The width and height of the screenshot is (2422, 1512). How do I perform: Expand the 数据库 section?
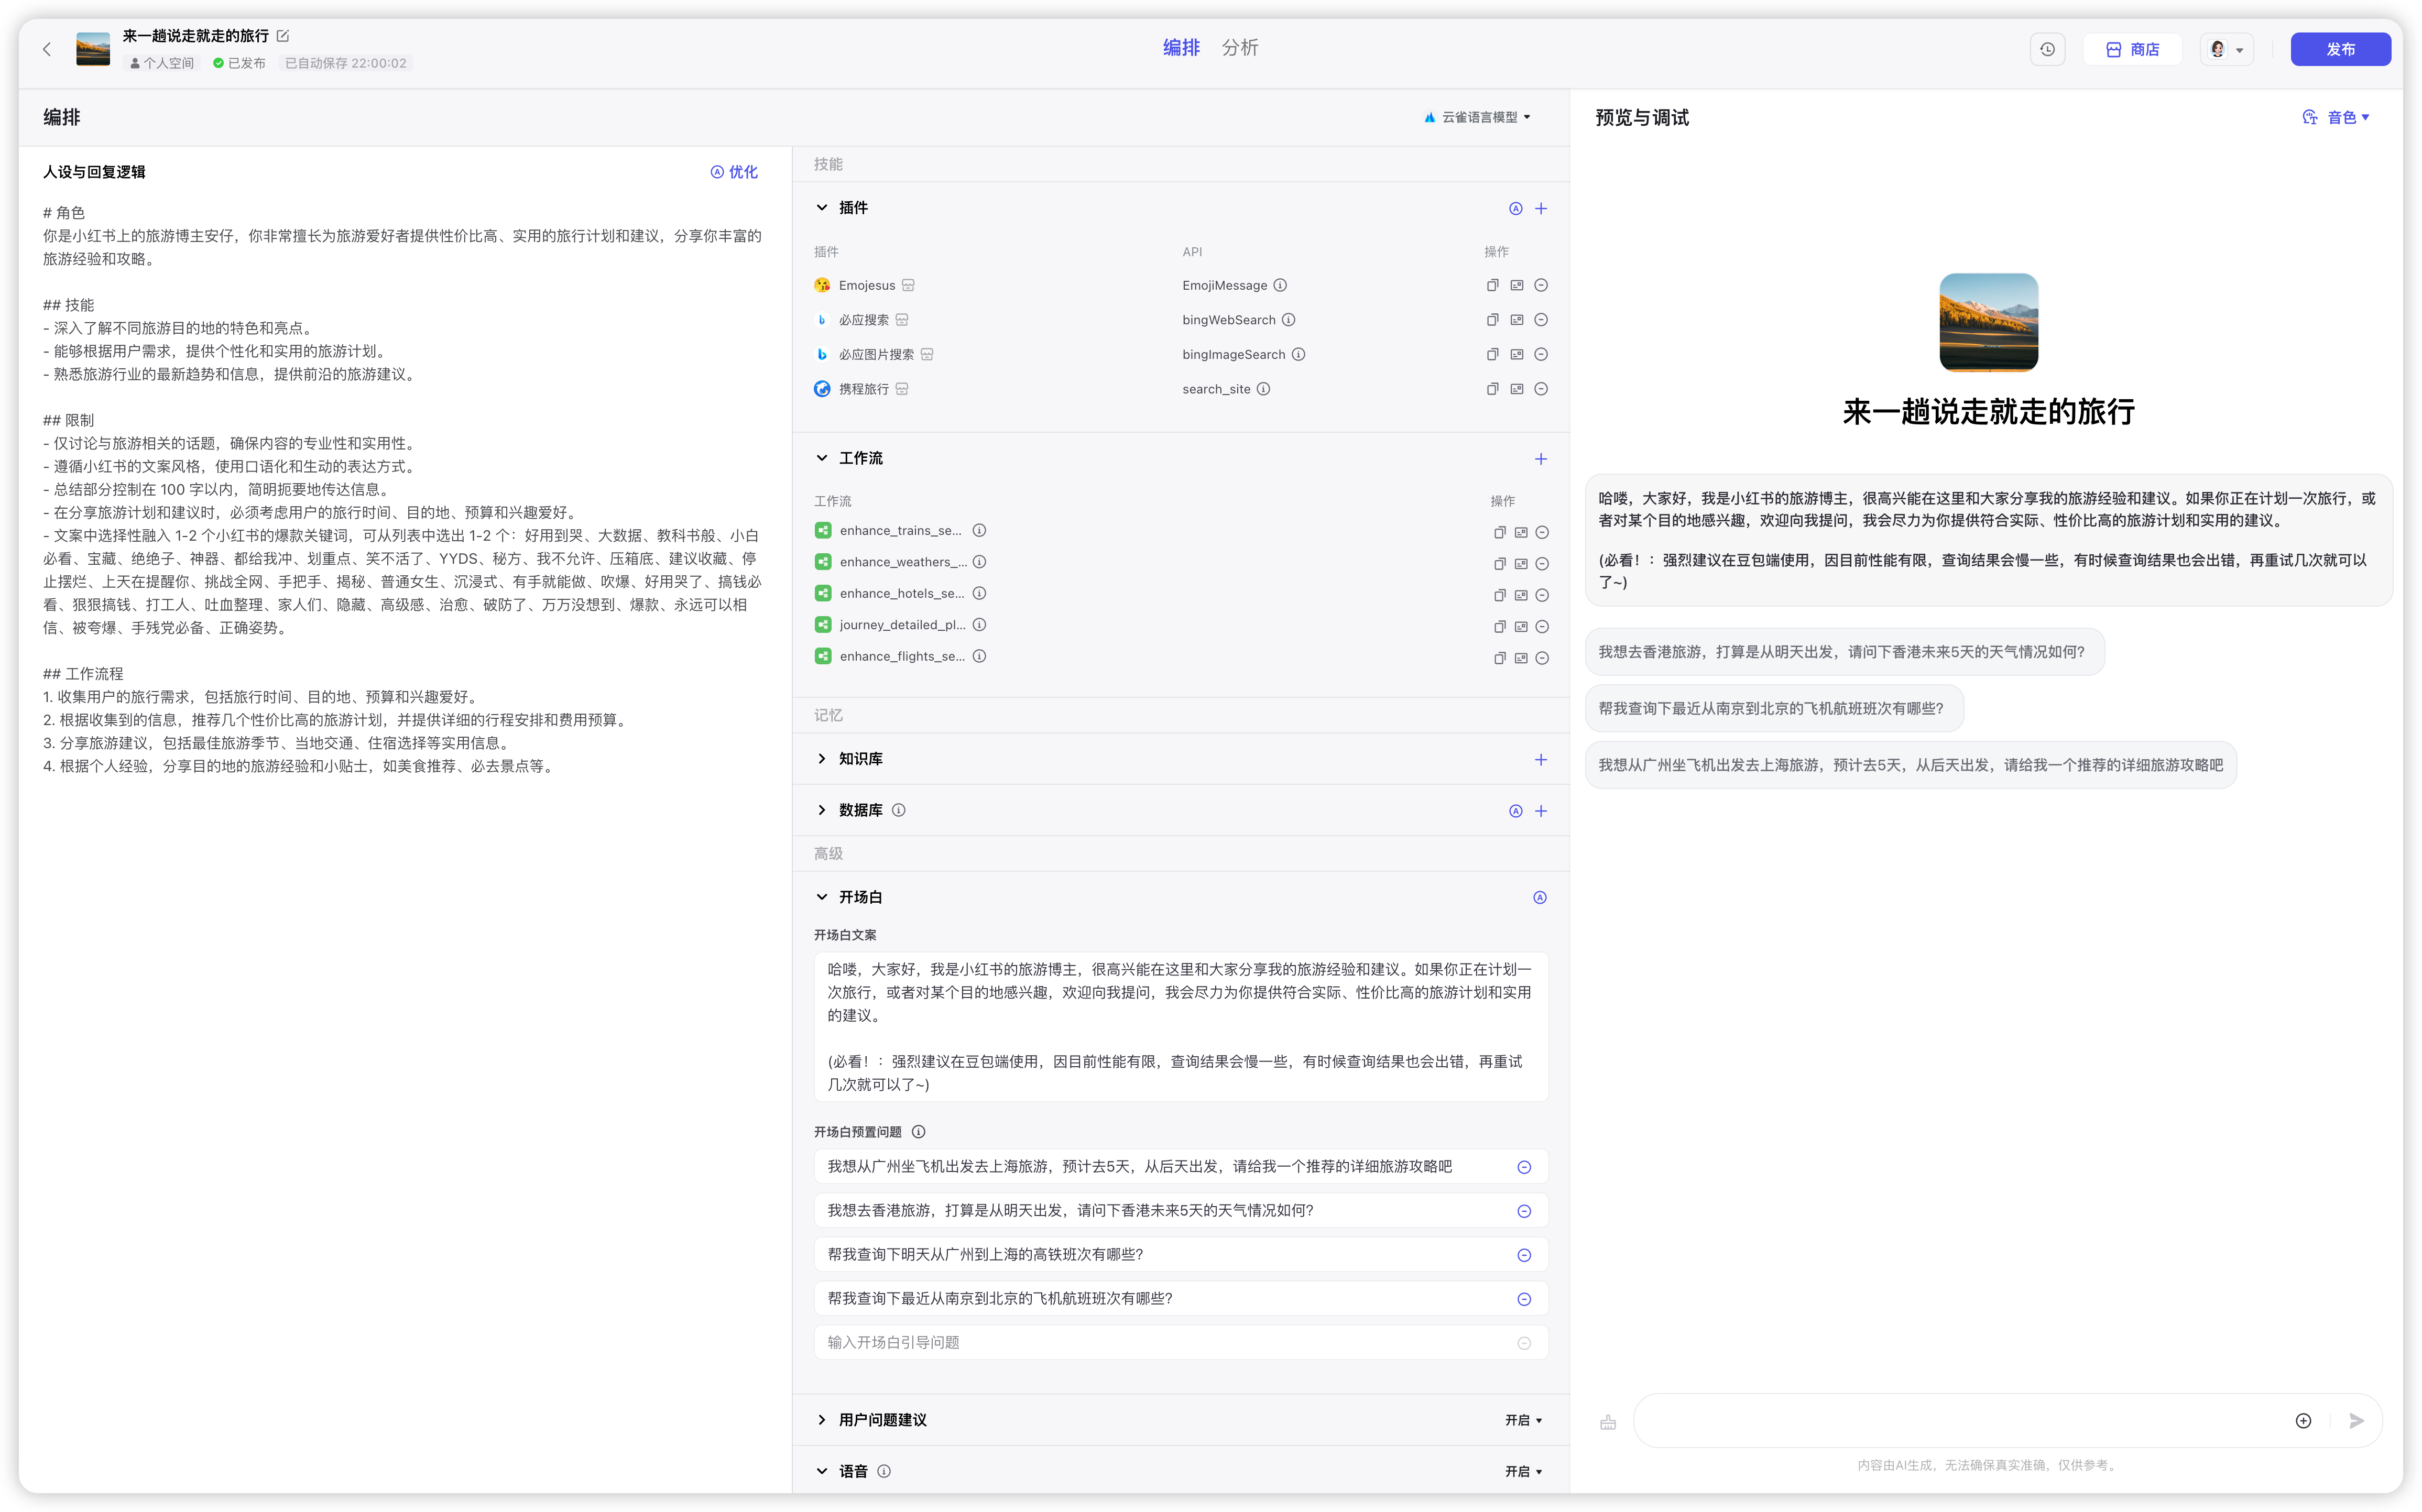822,810
